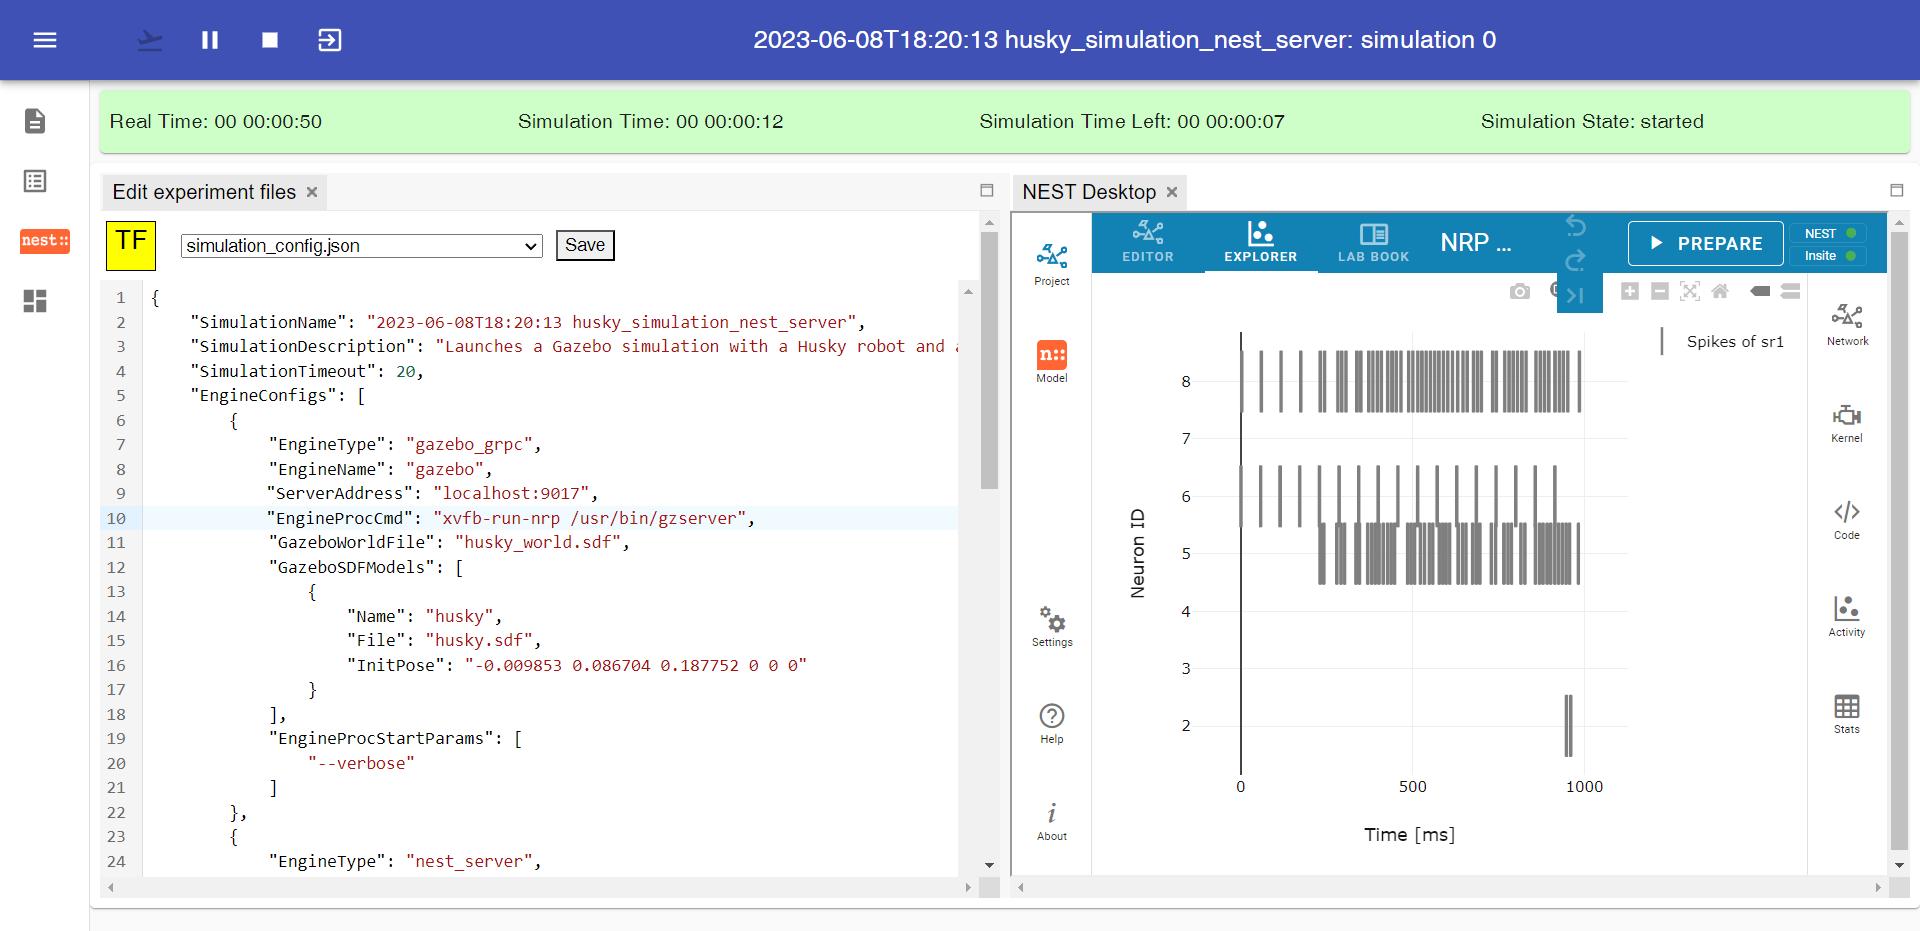This screenshot has height=931, width=1920.
Task: Click the "--verbose" parameter in editor
Action: point(360,763)
